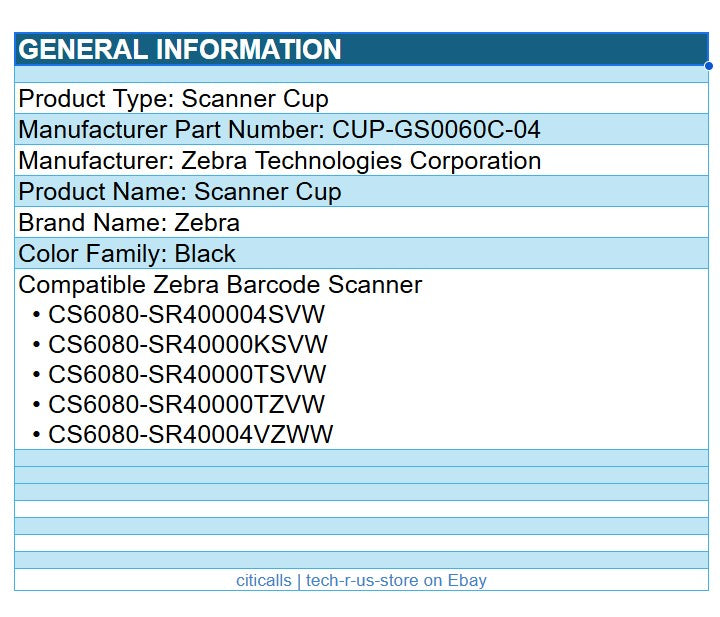Click the Manufacturer Part Number label
This screenshot has height=617, width=720.
[x=172, y=129]
